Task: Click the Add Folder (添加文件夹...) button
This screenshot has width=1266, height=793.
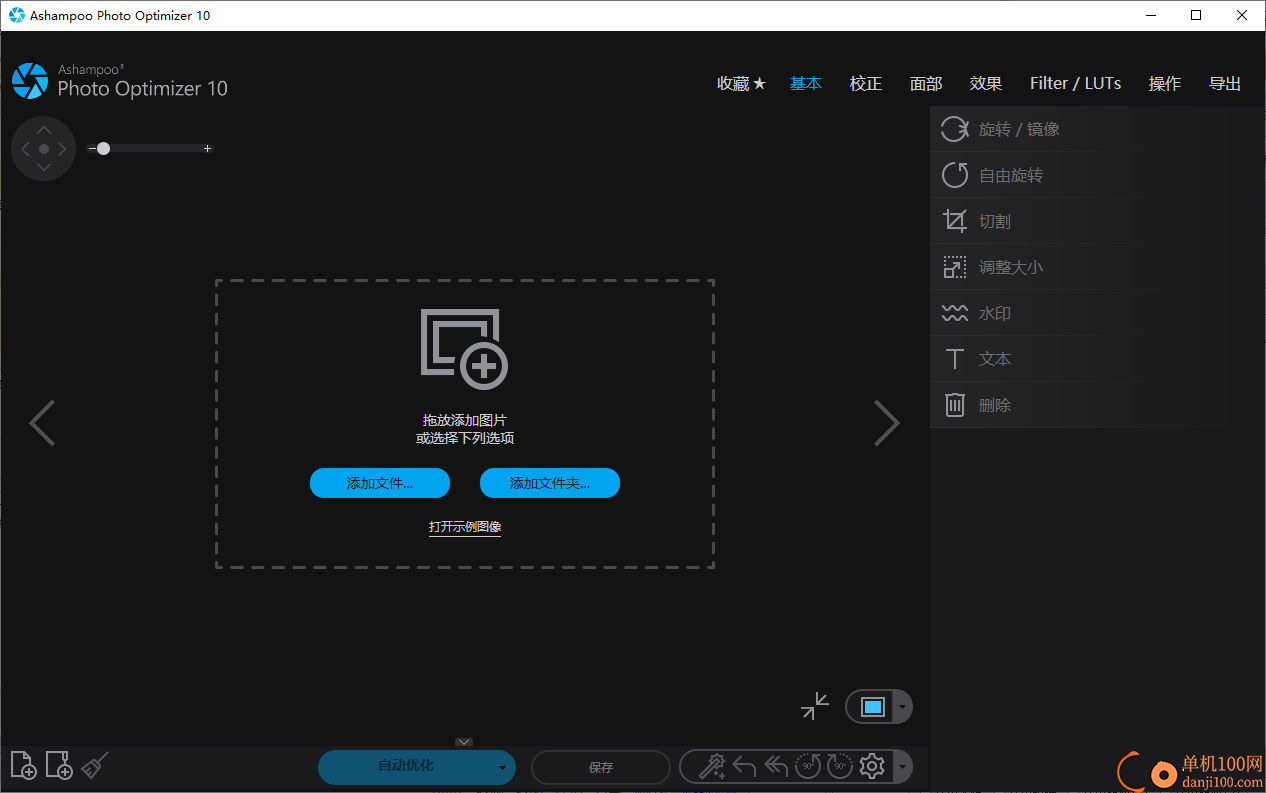Action: tap(550, 483)
